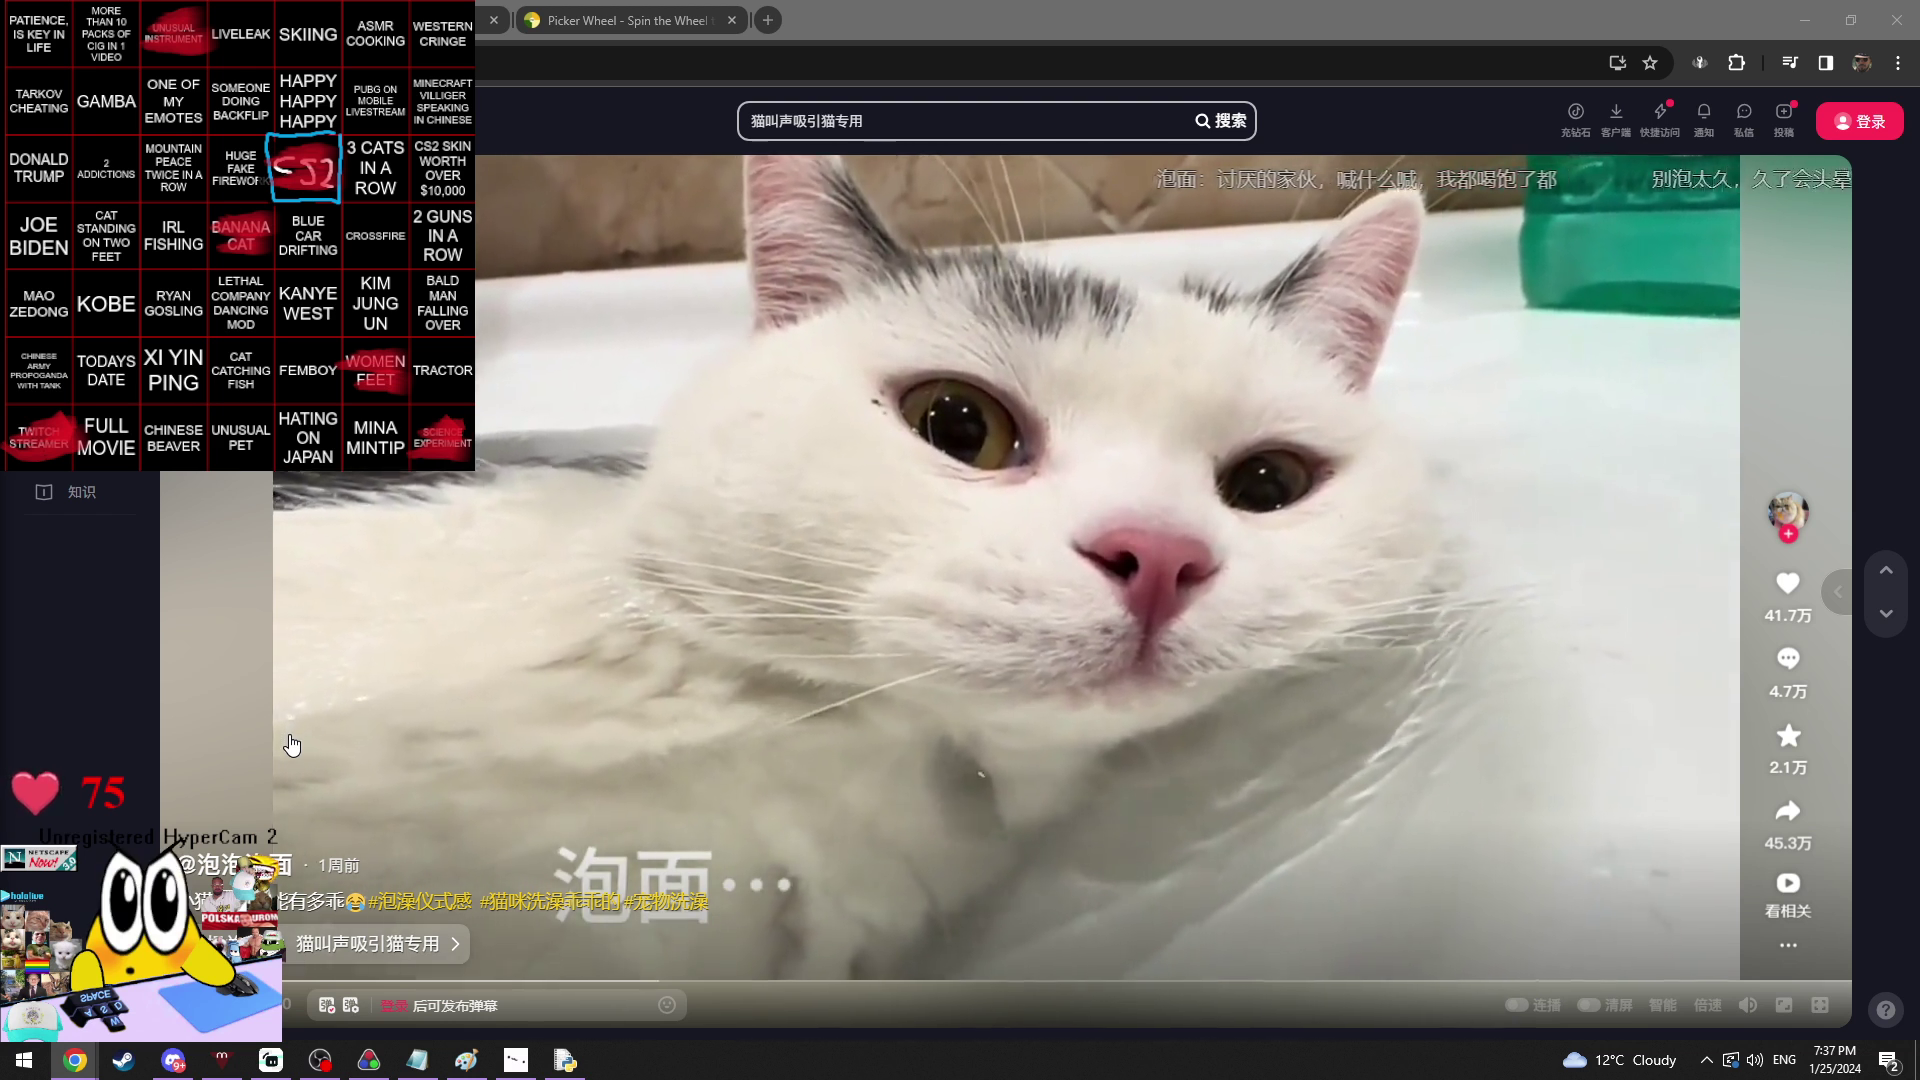
Task: Mute the video with the speaker icon
Action: coord(1746,1005)
